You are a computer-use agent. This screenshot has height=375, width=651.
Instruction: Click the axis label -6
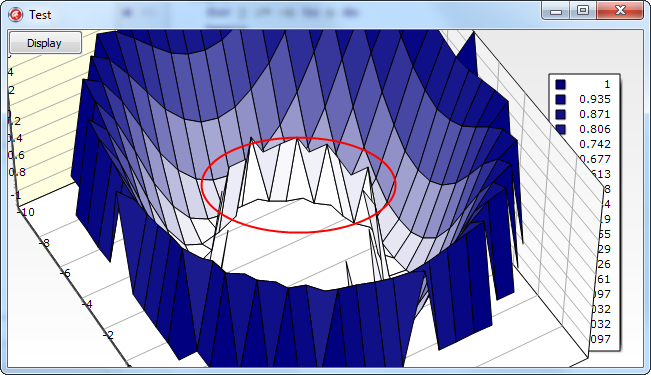[65, 273]
